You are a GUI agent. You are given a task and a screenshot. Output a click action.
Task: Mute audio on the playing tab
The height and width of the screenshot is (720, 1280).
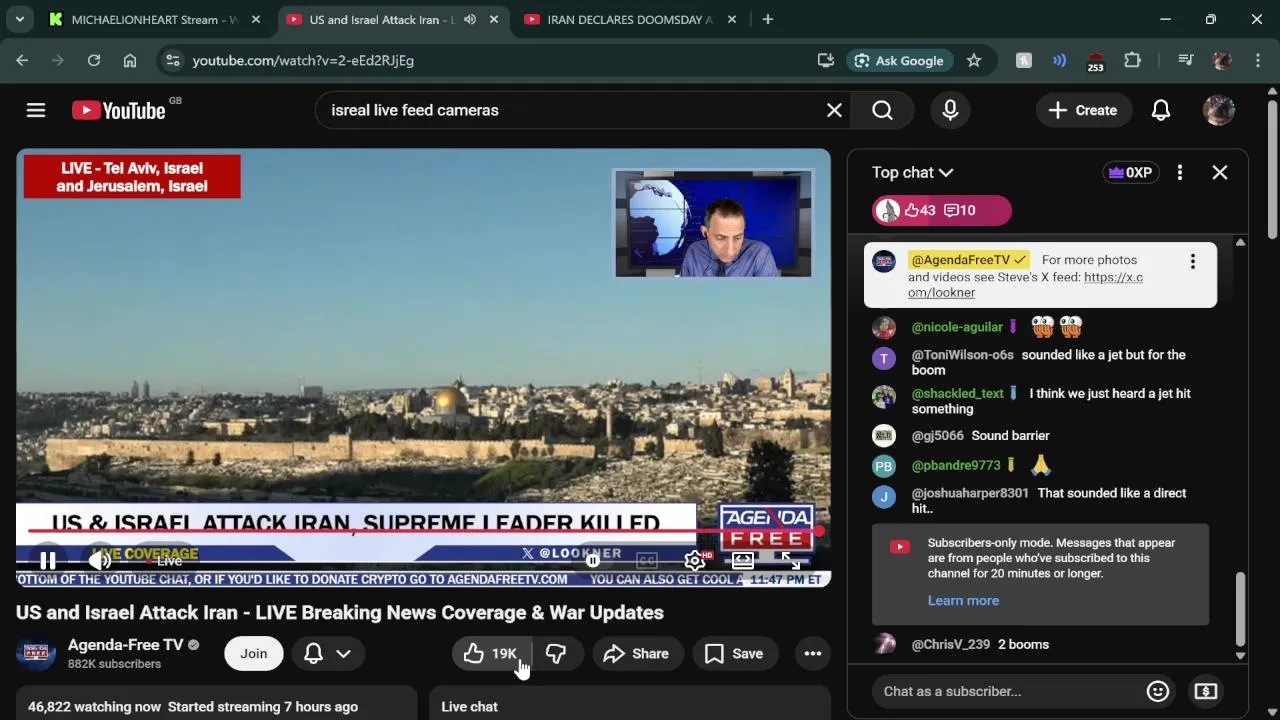coord(470,19)
